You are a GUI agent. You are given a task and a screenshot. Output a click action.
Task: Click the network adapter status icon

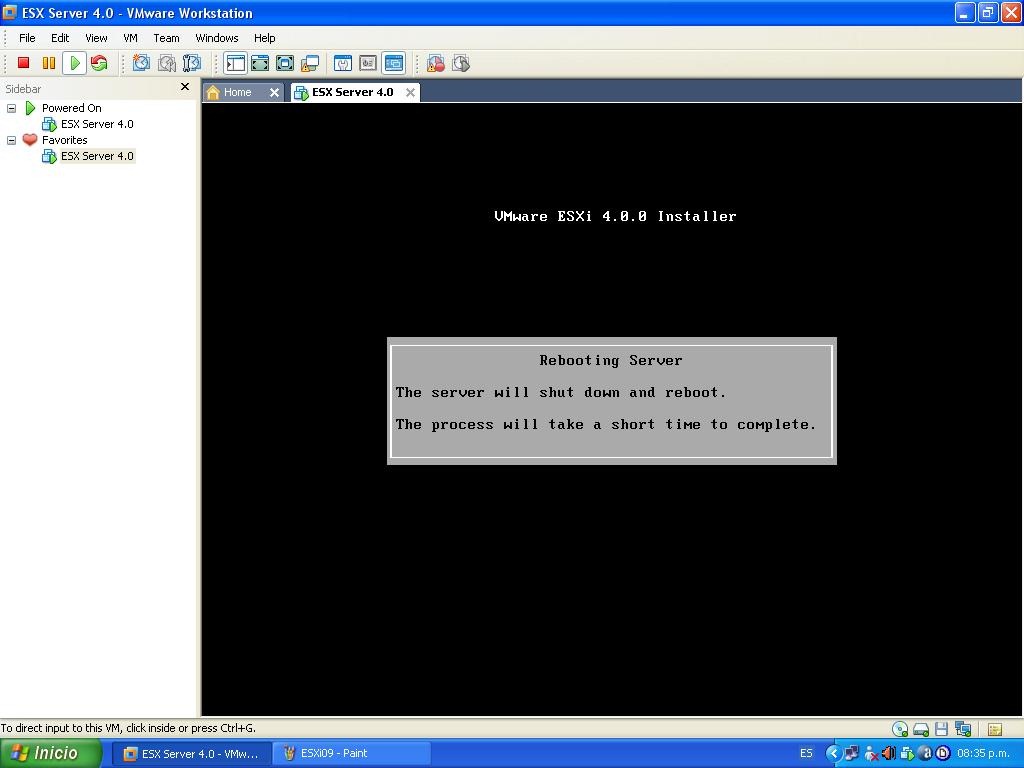tap(963, 729)
